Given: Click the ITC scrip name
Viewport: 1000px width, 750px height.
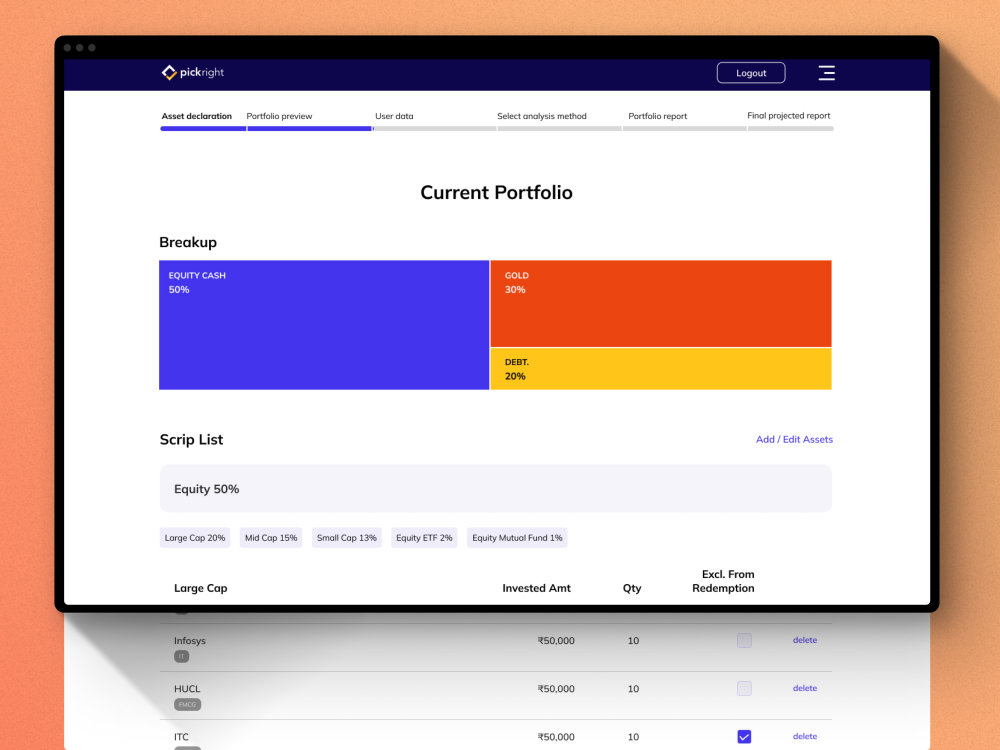Looking at the screenshot, I should 181,737.
